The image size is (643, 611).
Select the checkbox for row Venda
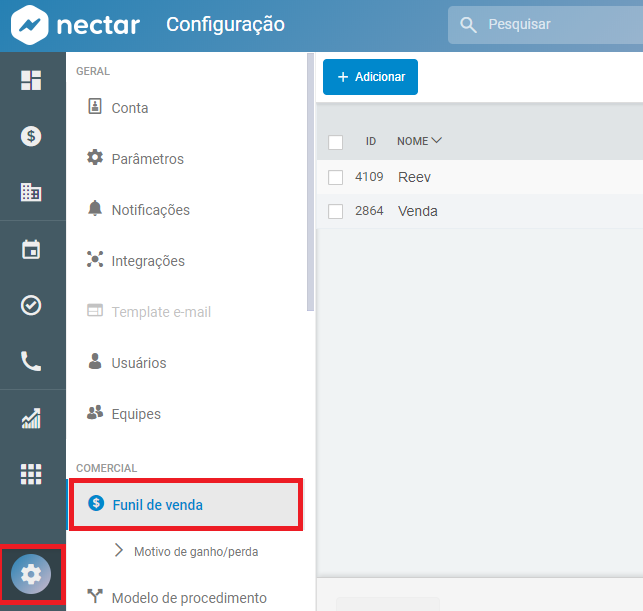(336, 212)
